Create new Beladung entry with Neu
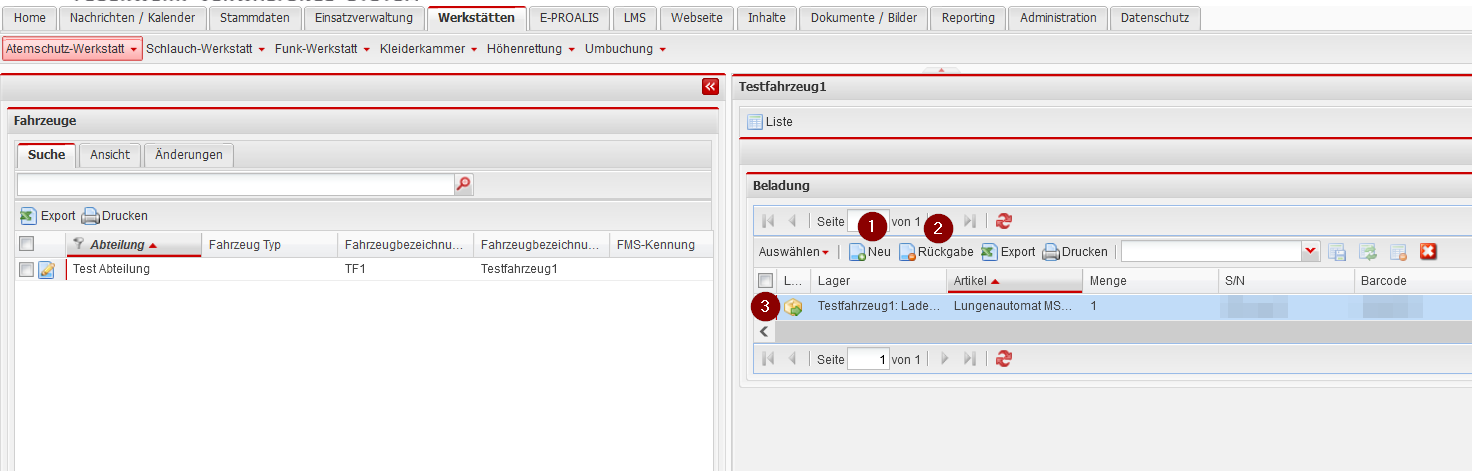Screen dimensions: 1472x471 [x=869, y=252]
